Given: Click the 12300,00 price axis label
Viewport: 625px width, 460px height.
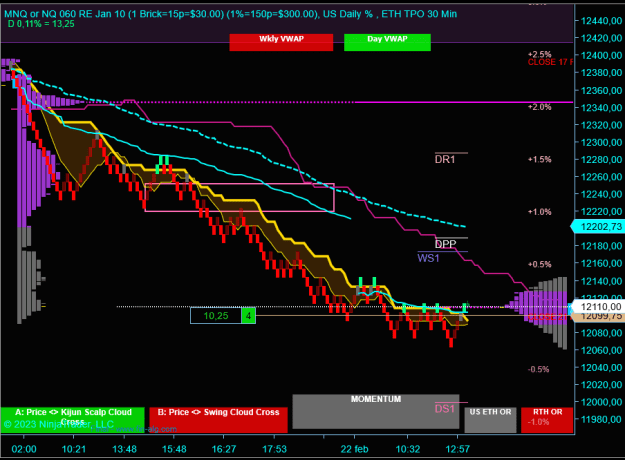Looking at the screenshot, I should pos(601,142).
